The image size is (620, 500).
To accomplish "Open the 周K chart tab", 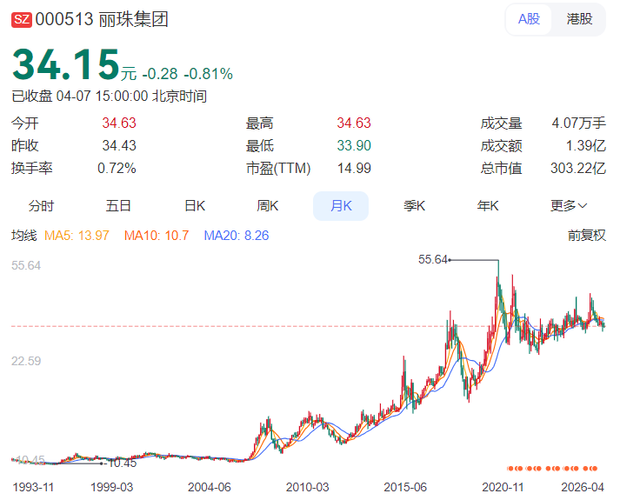I will coord(267,206).
